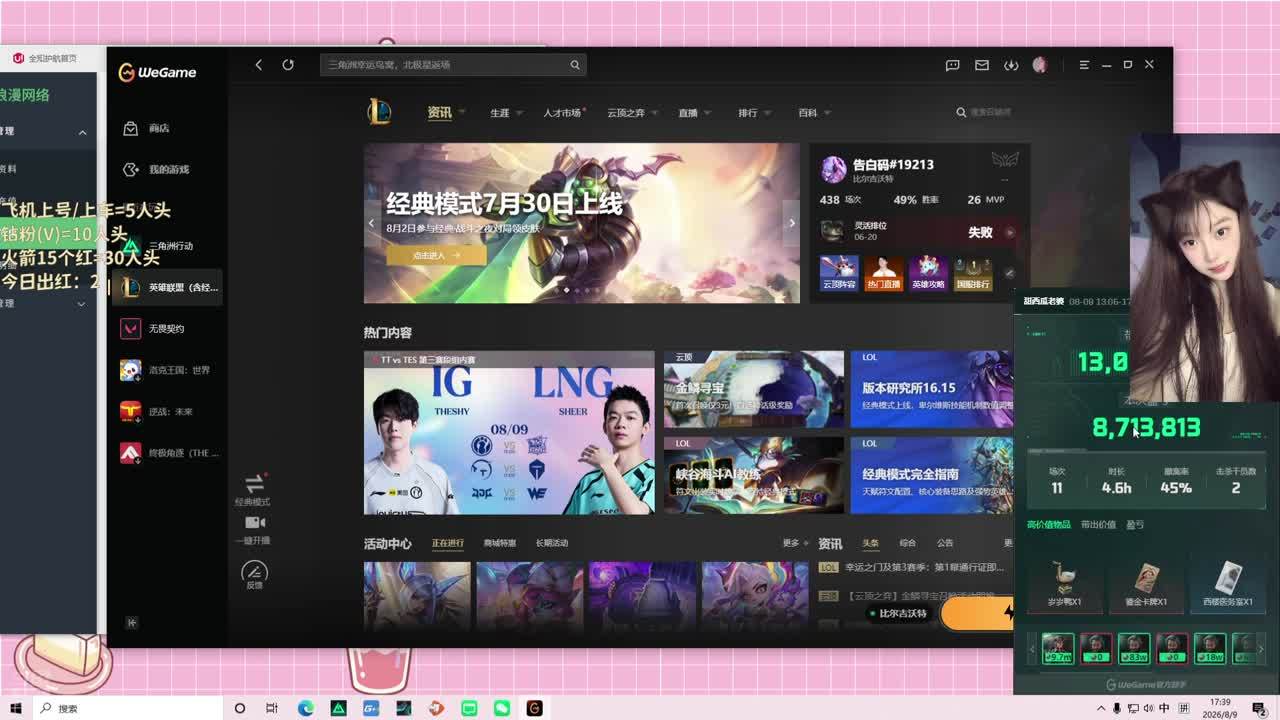Viewport: 1280px width, 720px height.
Task: Click the taskbar 搜索 search box
Action: pos(128,708)
